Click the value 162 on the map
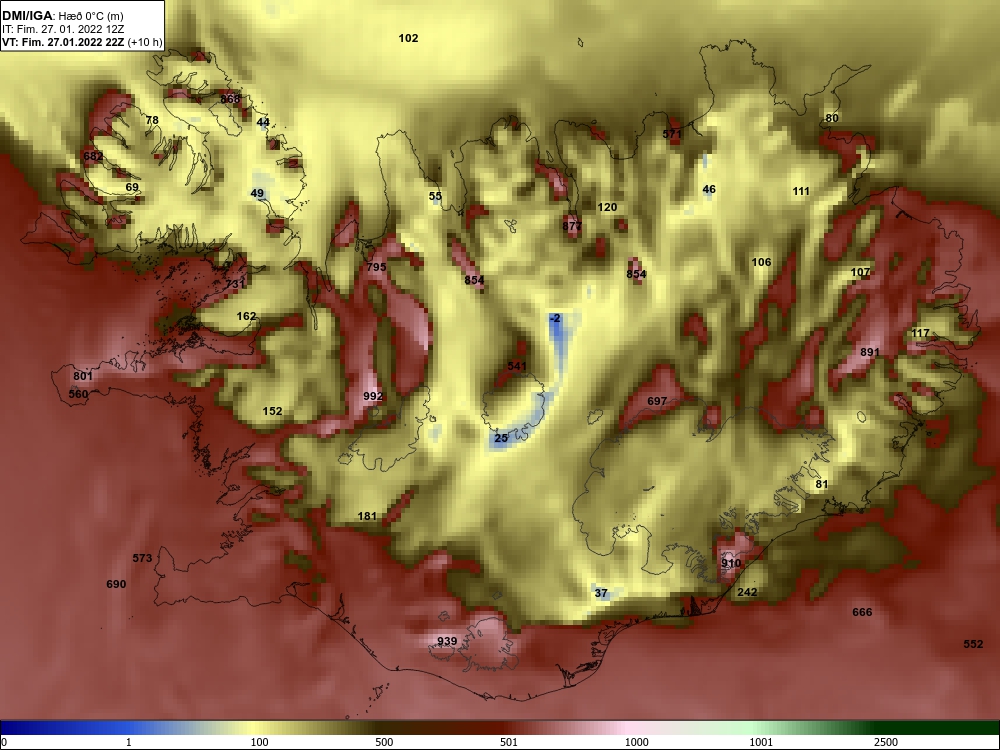 pyautogui.click(x=246, y=316)
